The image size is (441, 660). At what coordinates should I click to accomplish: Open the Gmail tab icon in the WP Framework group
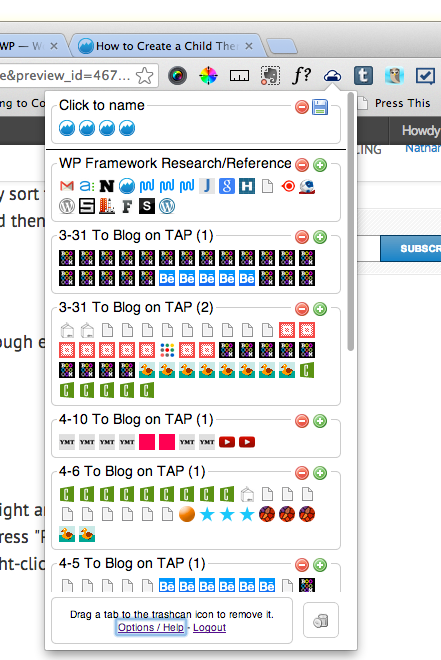[x=67, y=186]
